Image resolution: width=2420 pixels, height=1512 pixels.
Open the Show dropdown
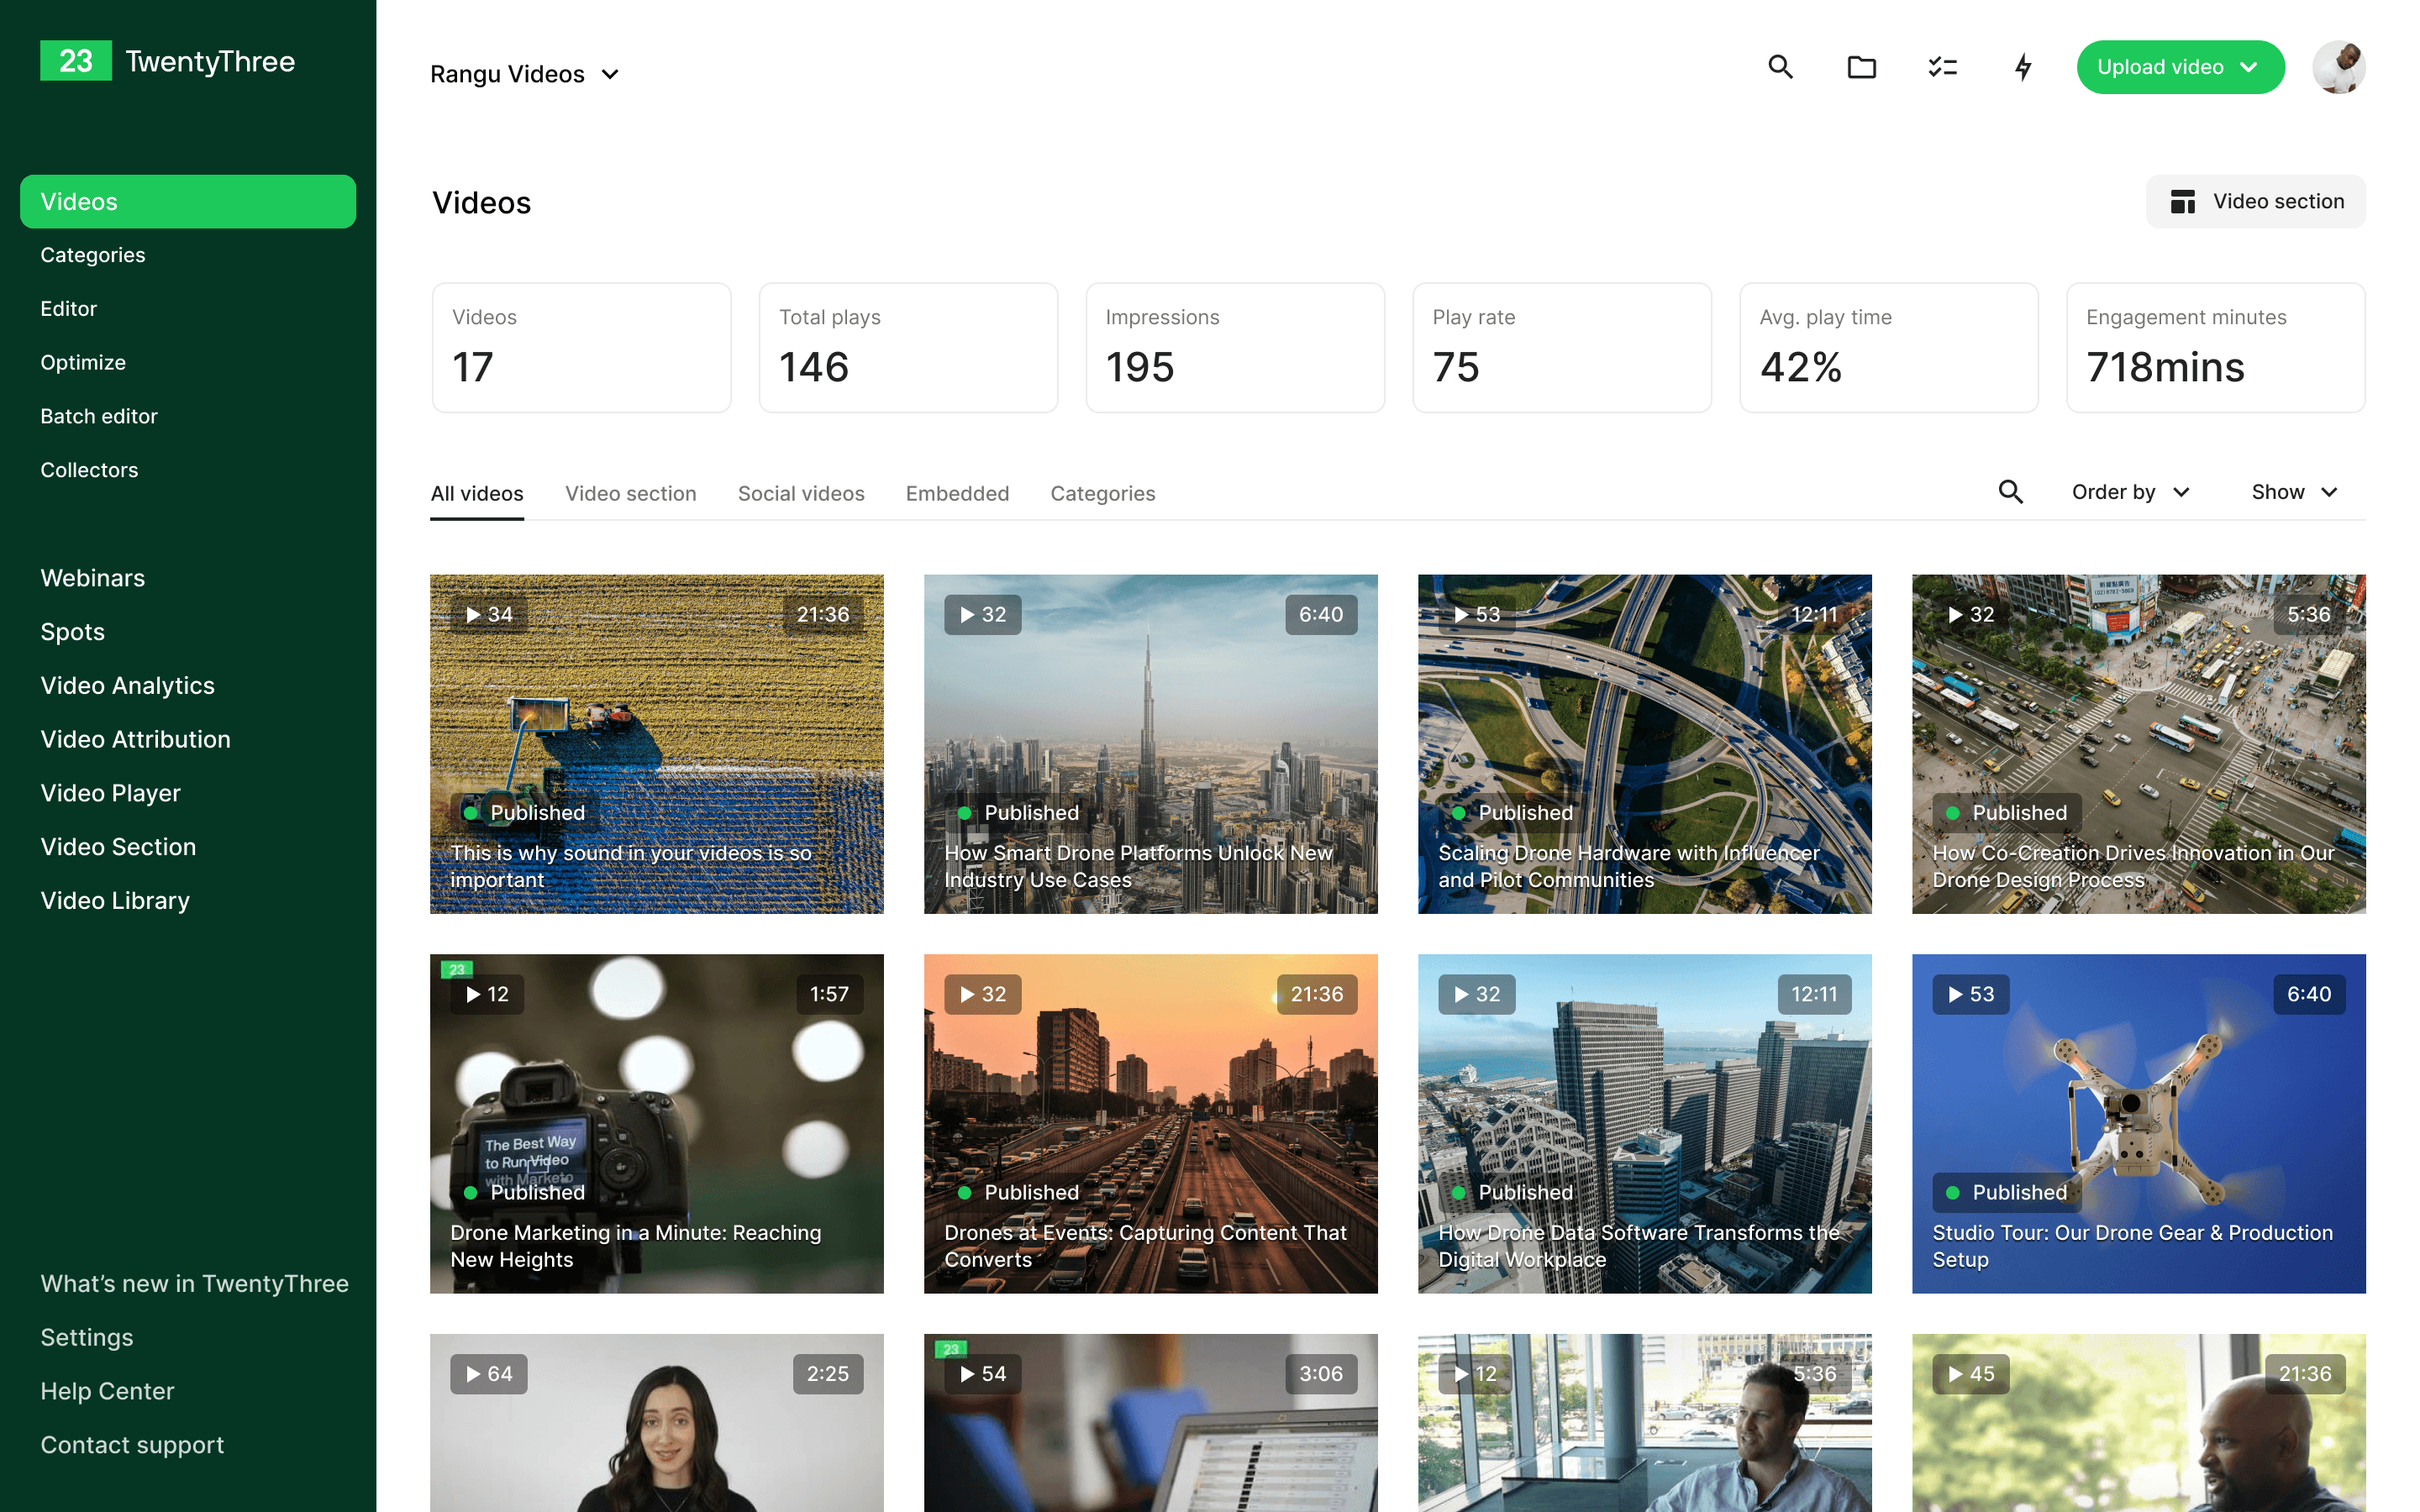(2294, 492)
